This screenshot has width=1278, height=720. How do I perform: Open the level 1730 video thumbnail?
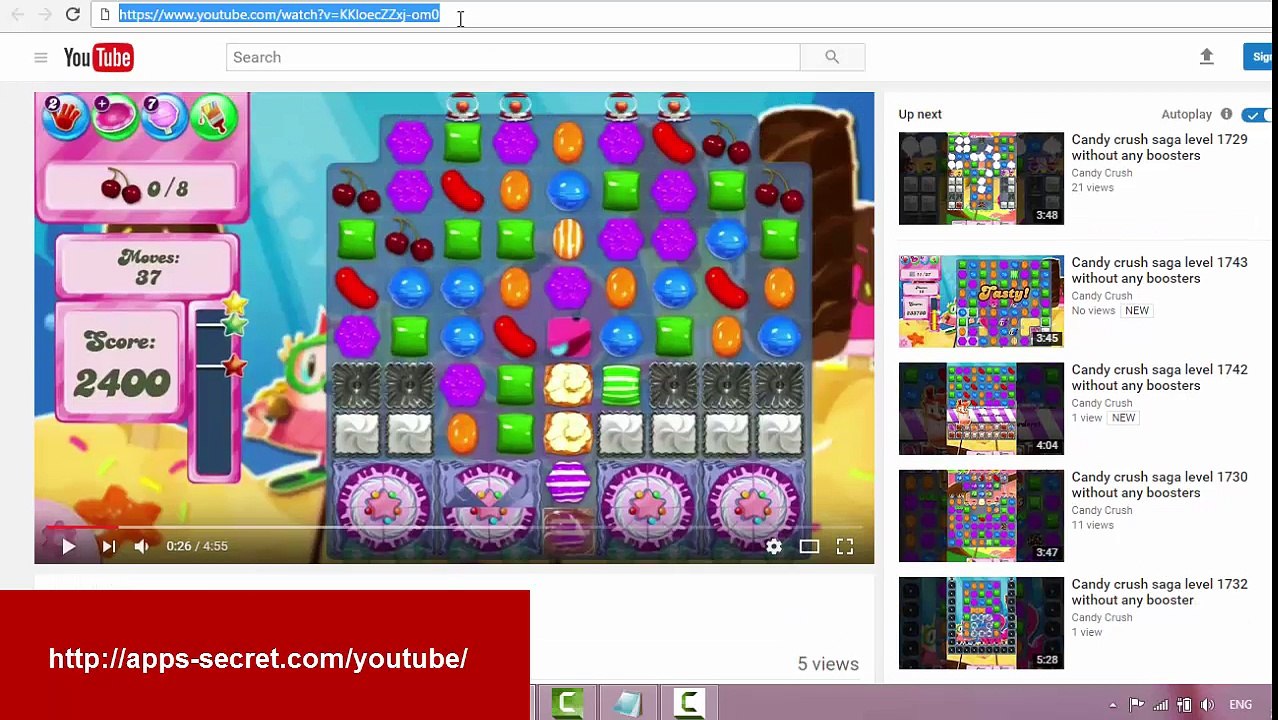coord(981,516)
